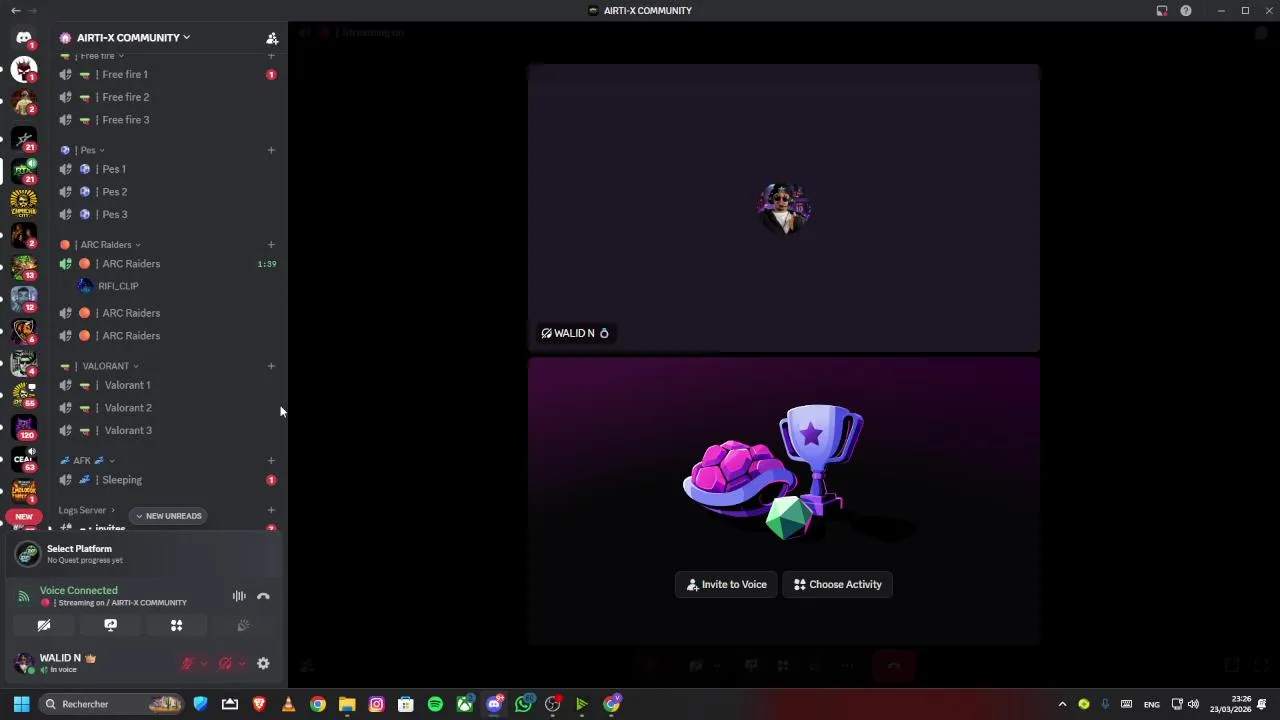Screen dimensions: 1280x720
Task: Join the Pes 1 voice channel
Action: (x=167, y=169)
